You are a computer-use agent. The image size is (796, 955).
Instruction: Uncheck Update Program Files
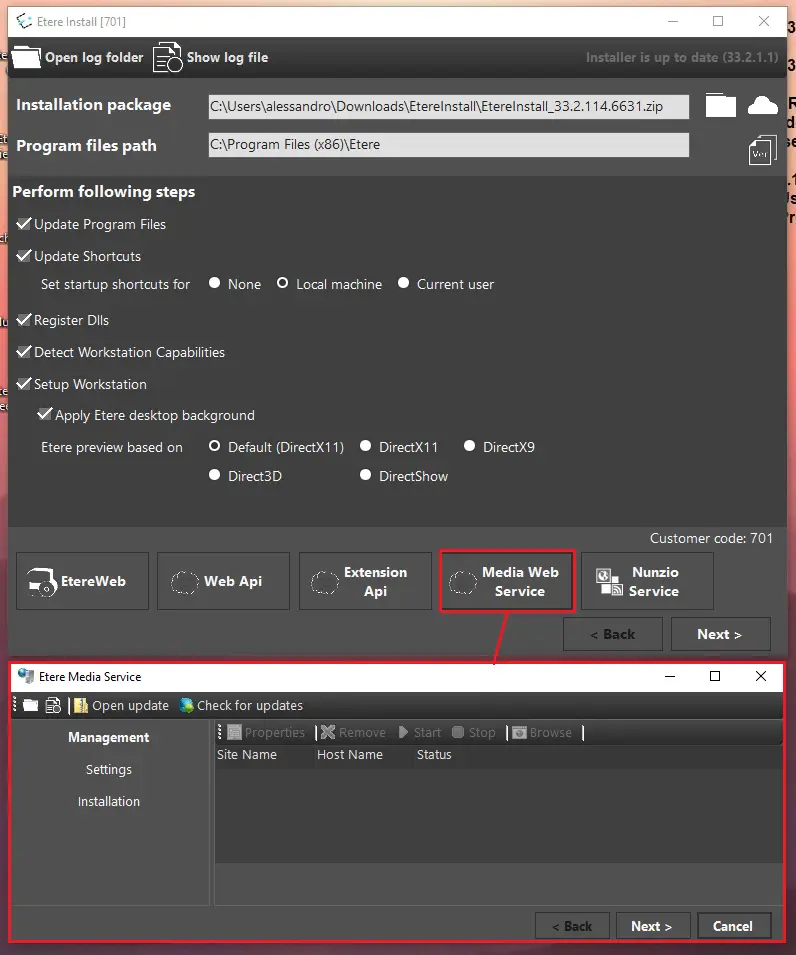pos(25,224)
